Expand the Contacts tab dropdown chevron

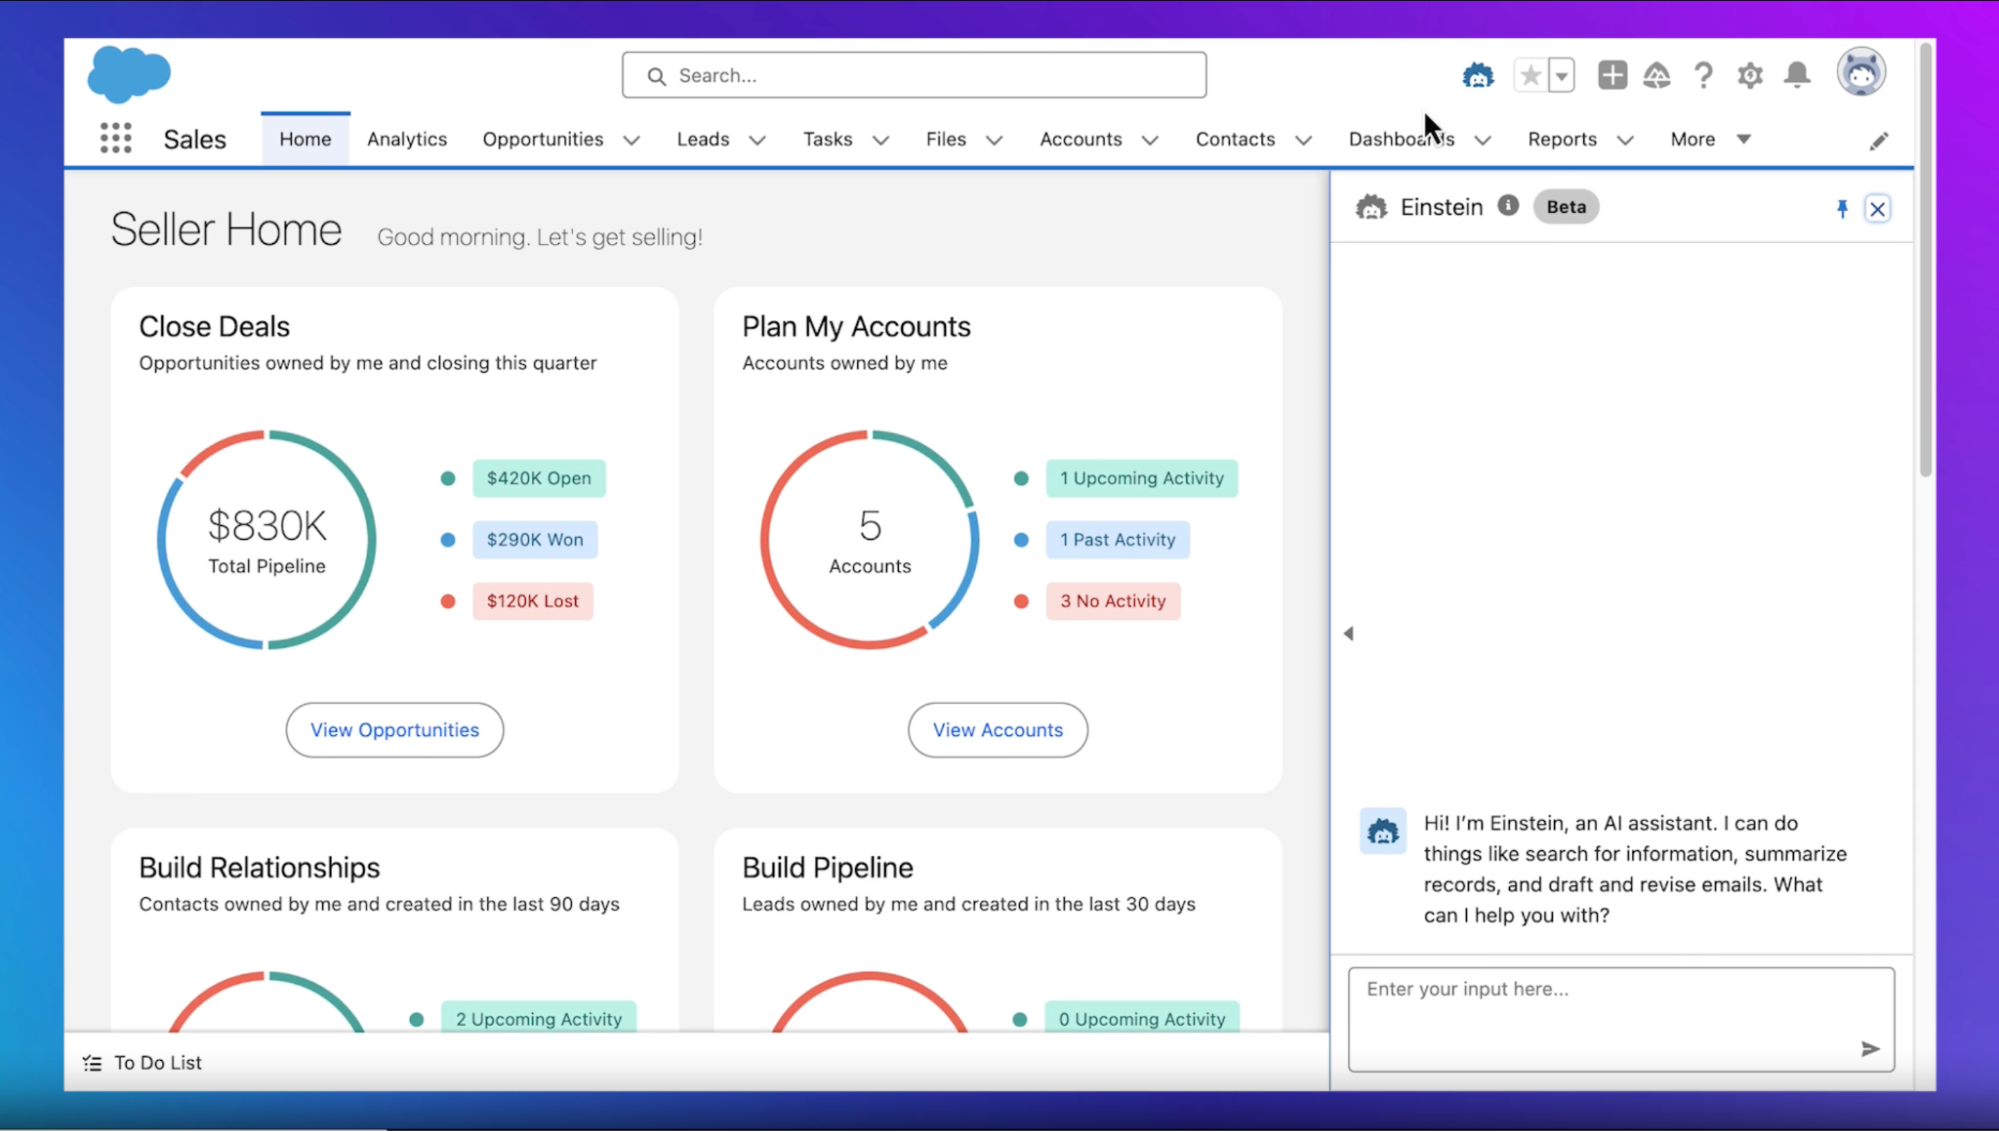click(x=1303, y=140)
